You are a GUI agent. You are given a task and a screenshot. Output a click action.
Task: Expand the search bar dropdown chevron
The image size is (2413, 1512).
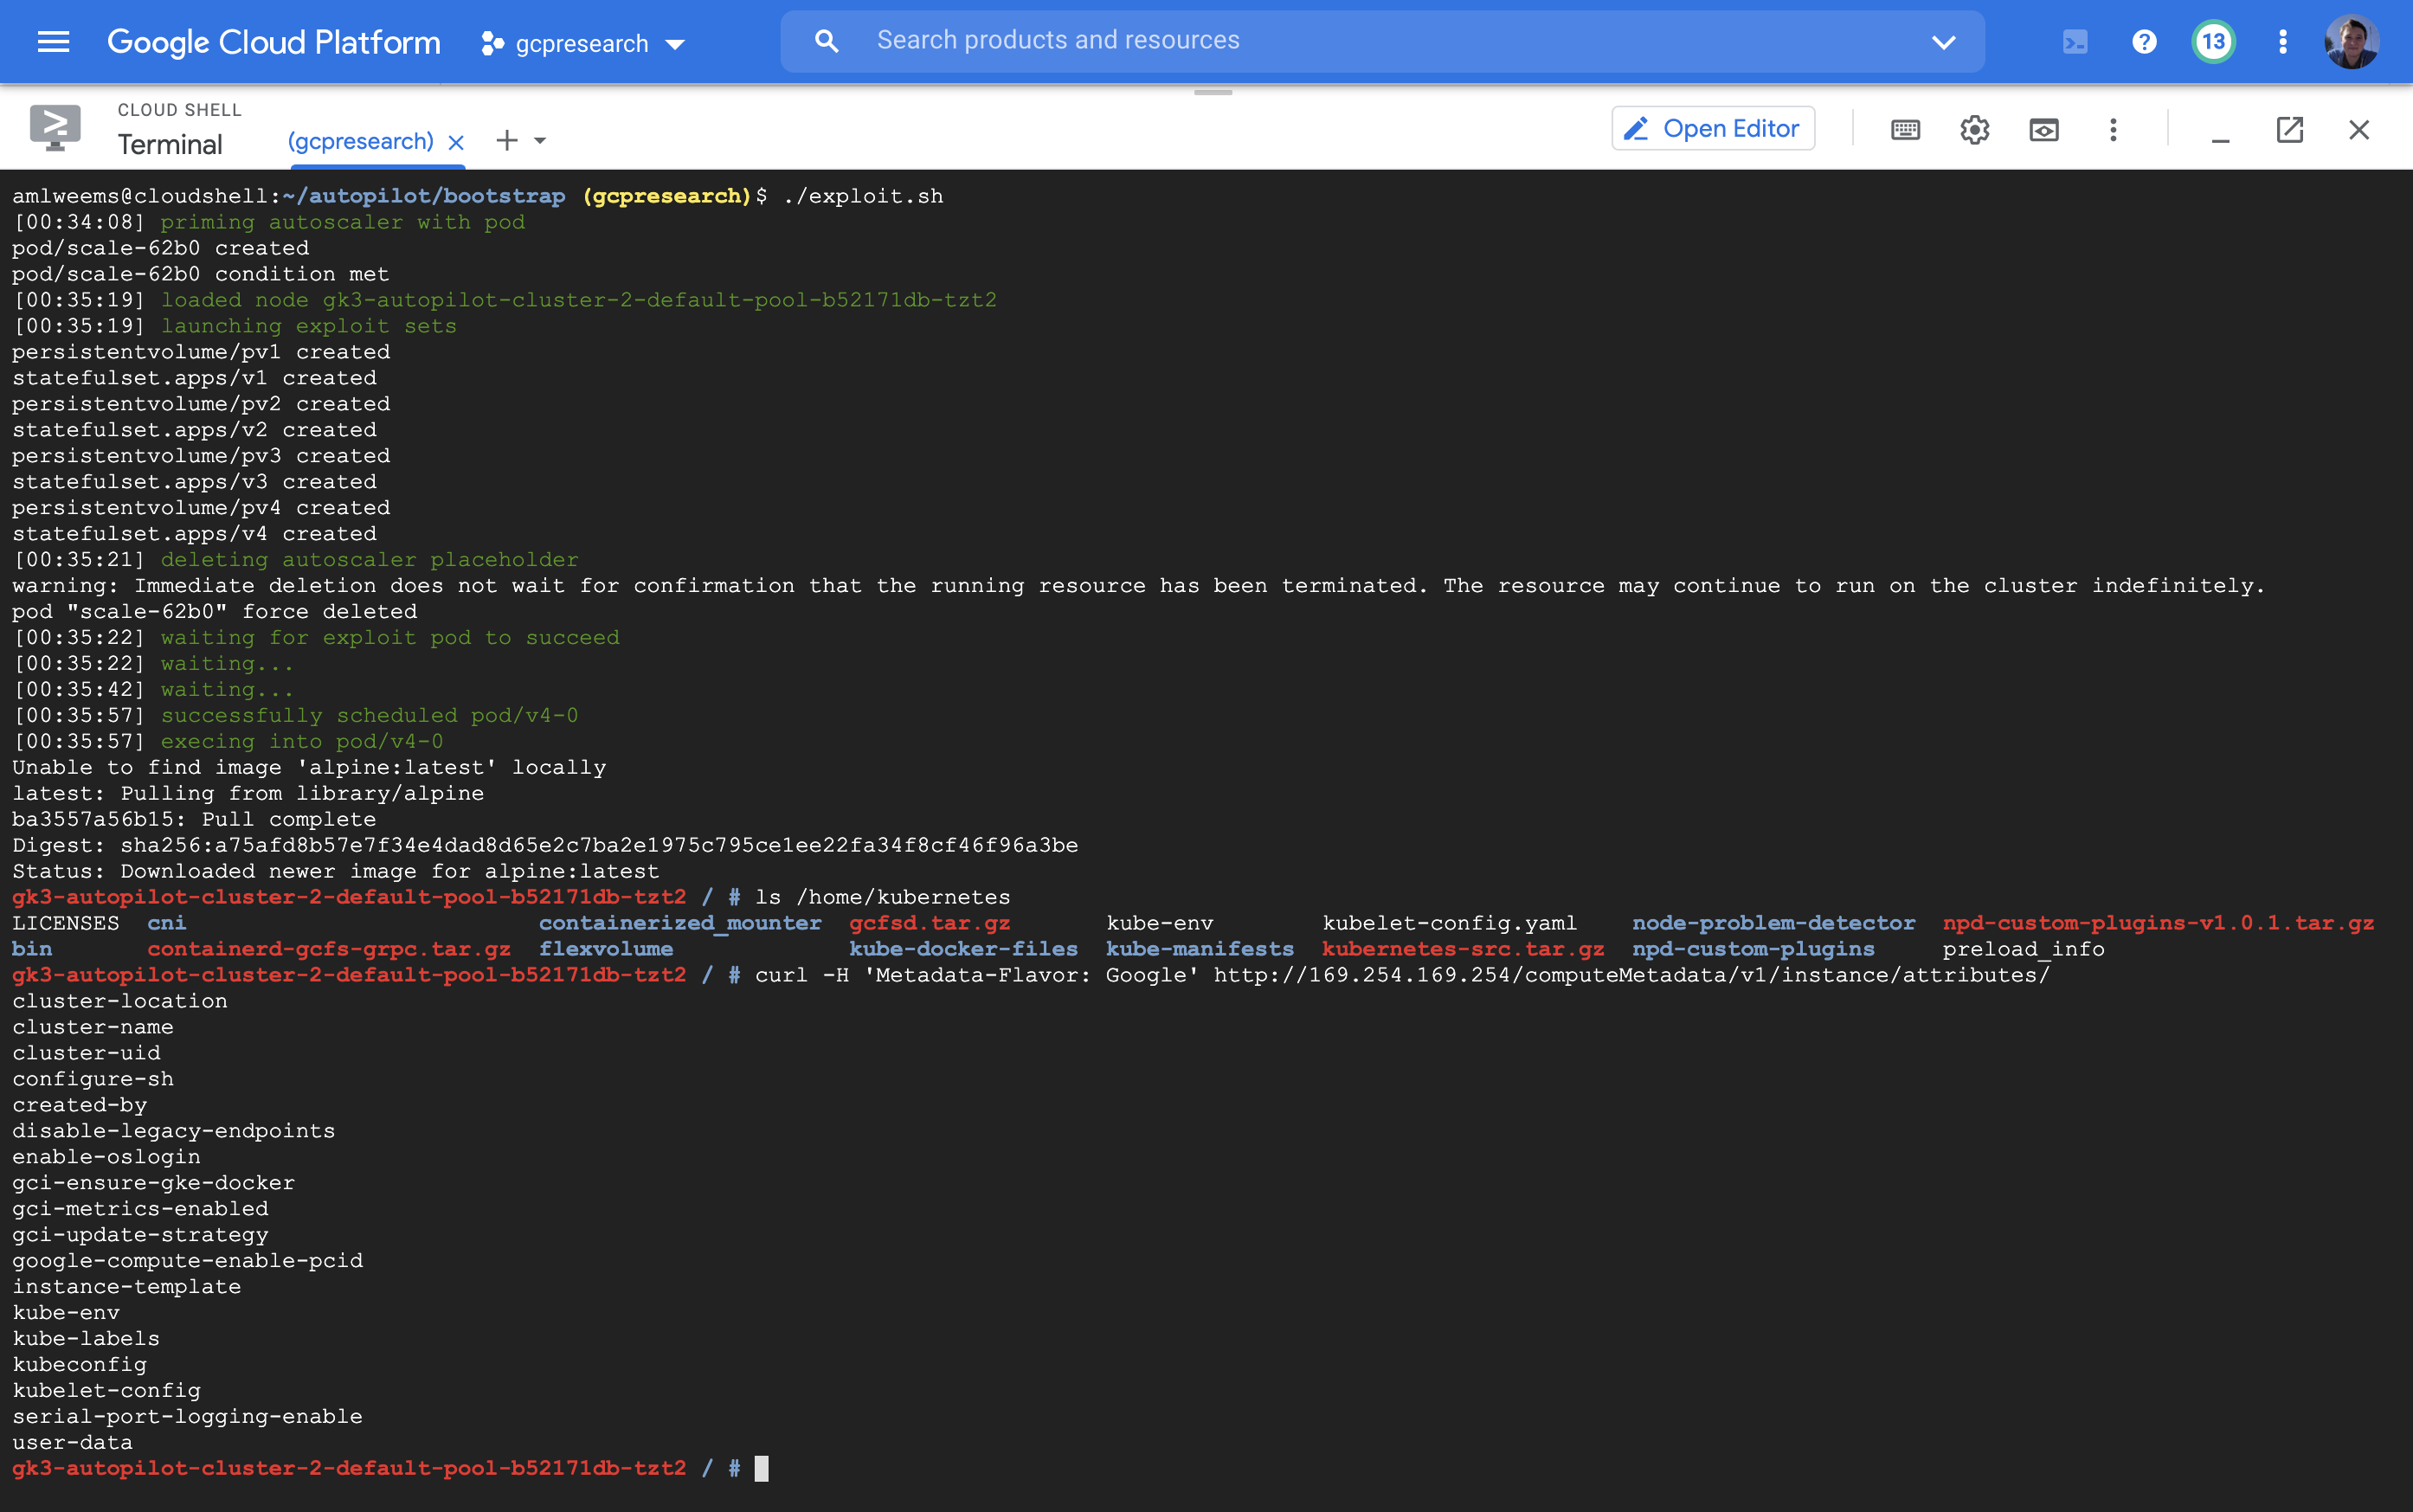(x=1943, y=42)
